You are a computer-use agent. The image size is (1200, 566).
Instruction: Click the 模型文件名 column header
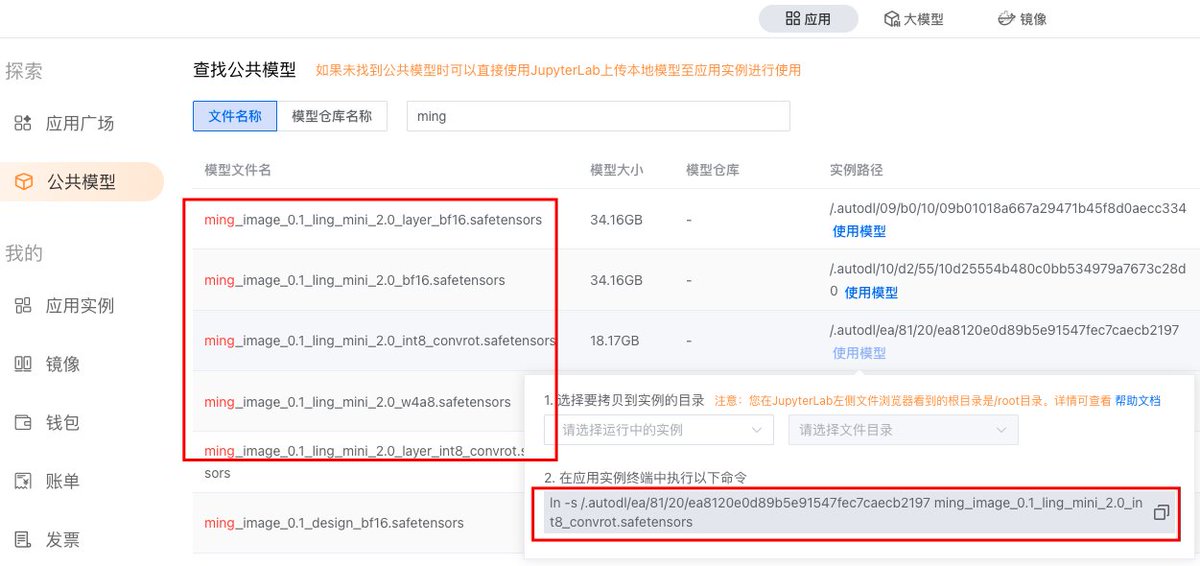point(238,170)
